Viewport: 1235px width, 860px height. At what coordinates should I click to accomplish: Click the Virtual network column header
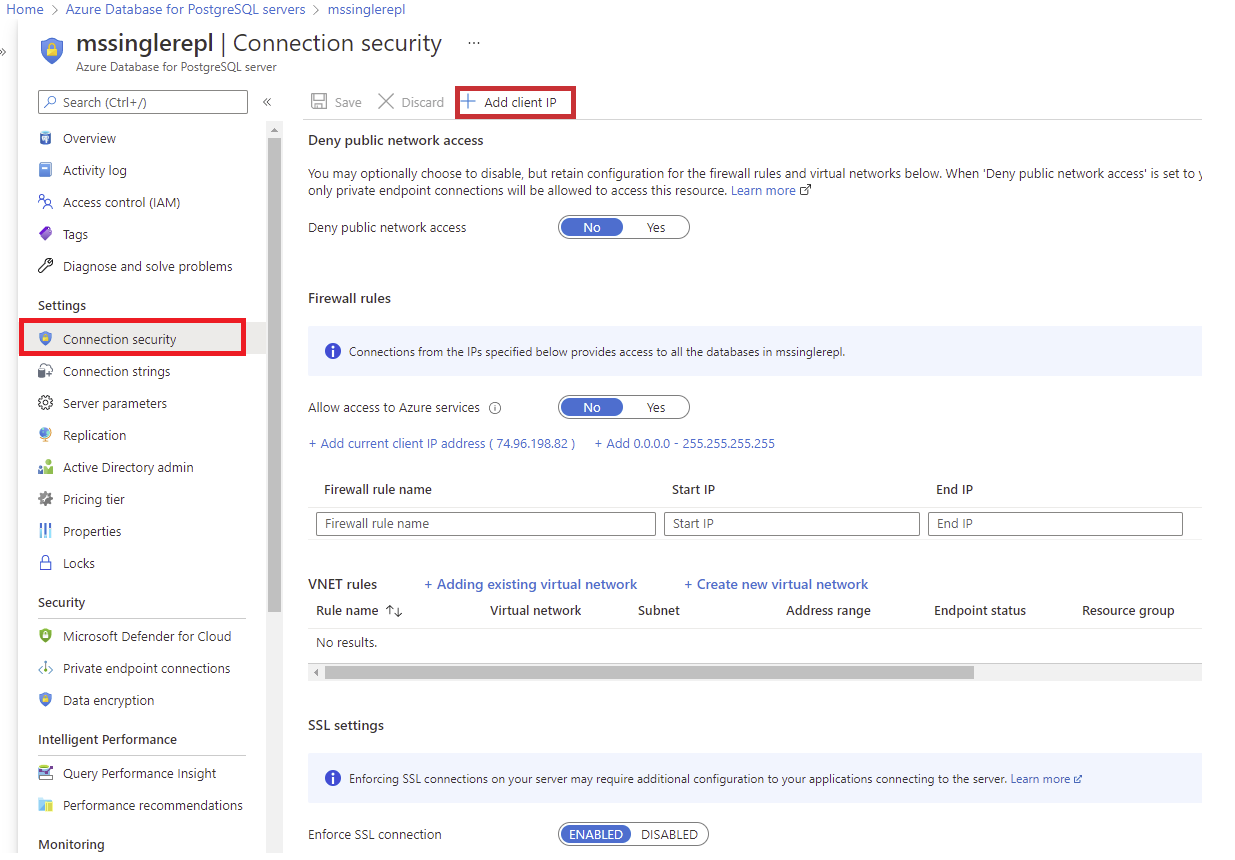click(x=535, y=611)
